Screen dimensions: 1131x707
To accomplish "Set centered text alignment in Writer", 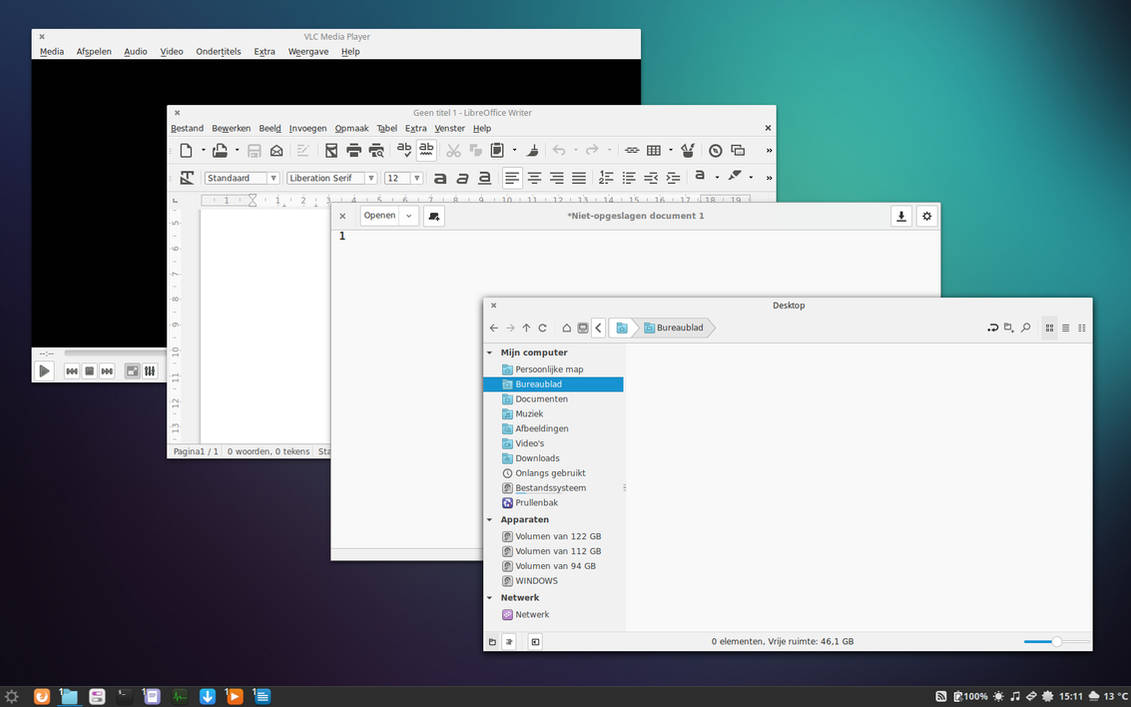I will [x=534, y=177].
